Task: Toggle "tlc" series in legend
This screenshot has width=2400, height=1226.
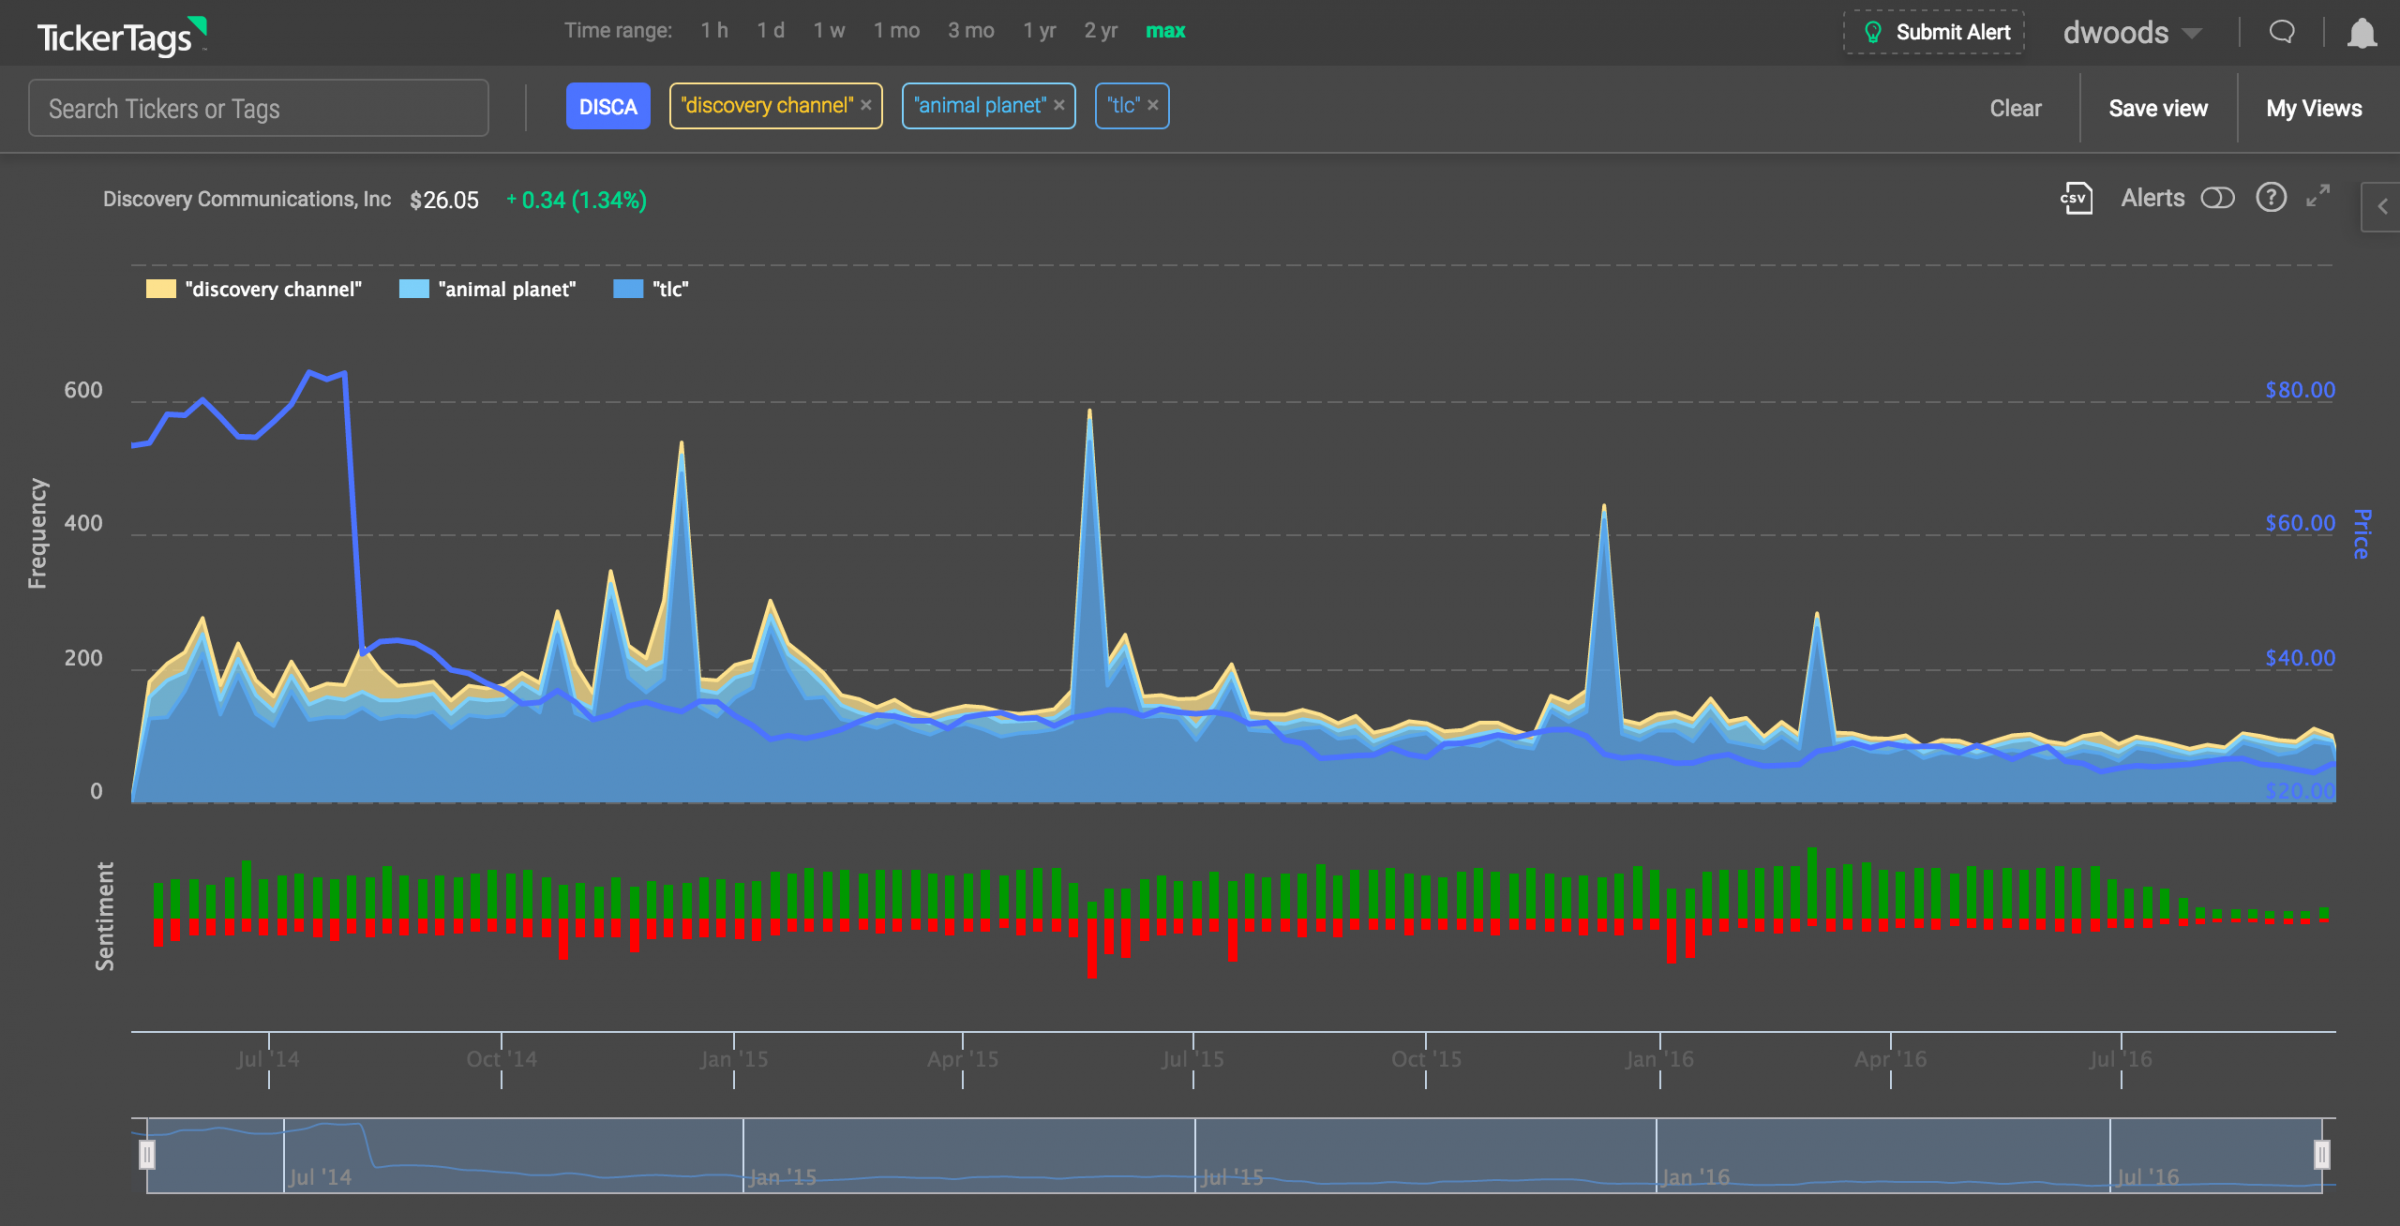Action: point(651,289)
